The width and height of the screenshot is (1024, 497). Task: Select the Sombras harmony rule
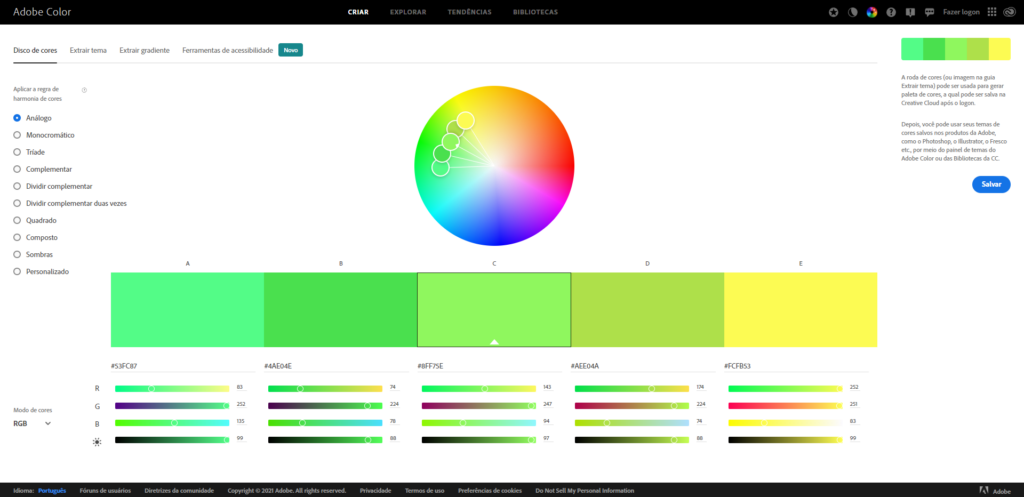pyautogui.click(x=33, y=254)
